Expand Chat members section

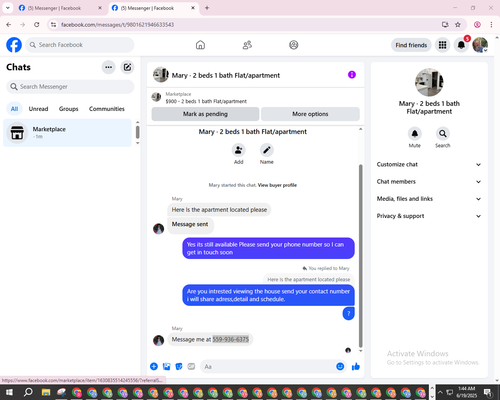click(429, 182)
